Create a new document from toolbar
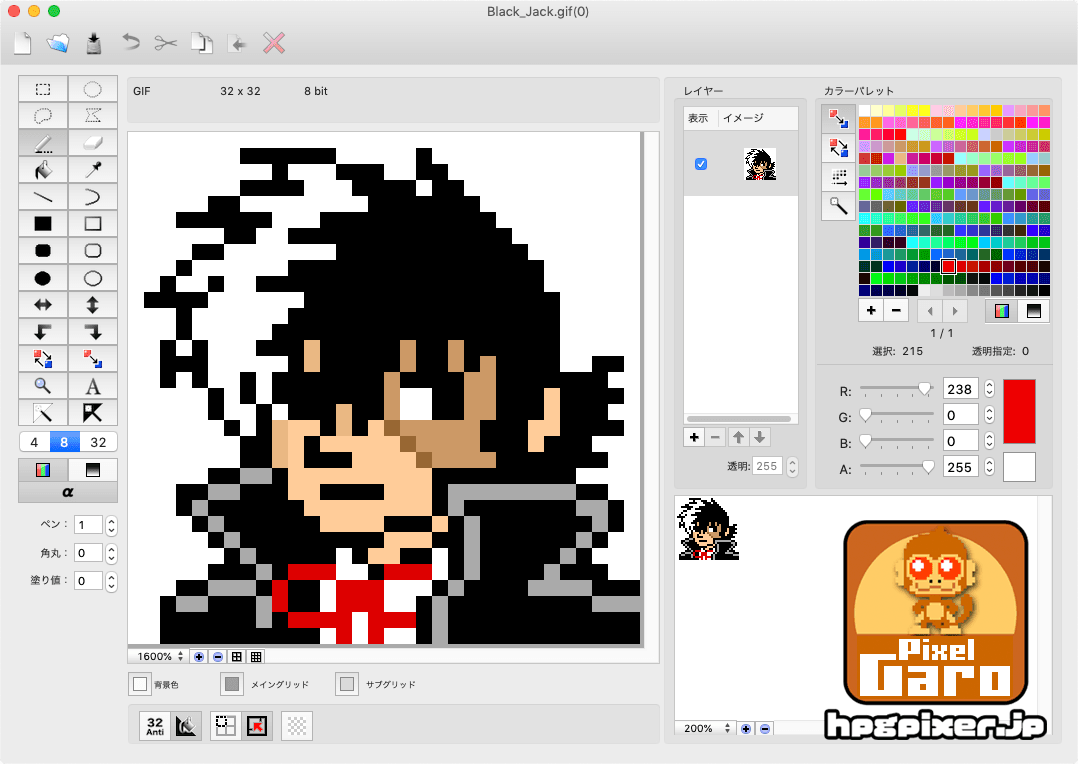The image size is (1078, 764). pyautogui.click(x=23, y=43)
